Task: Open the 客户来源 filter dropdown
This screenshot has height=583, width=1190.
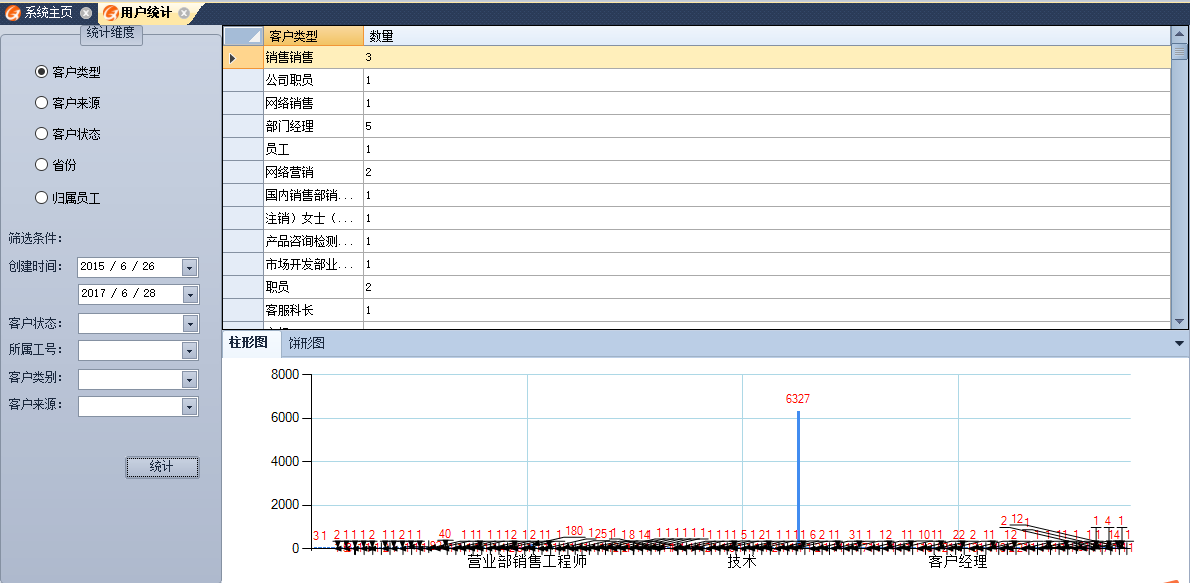Action: coord(190,405)
